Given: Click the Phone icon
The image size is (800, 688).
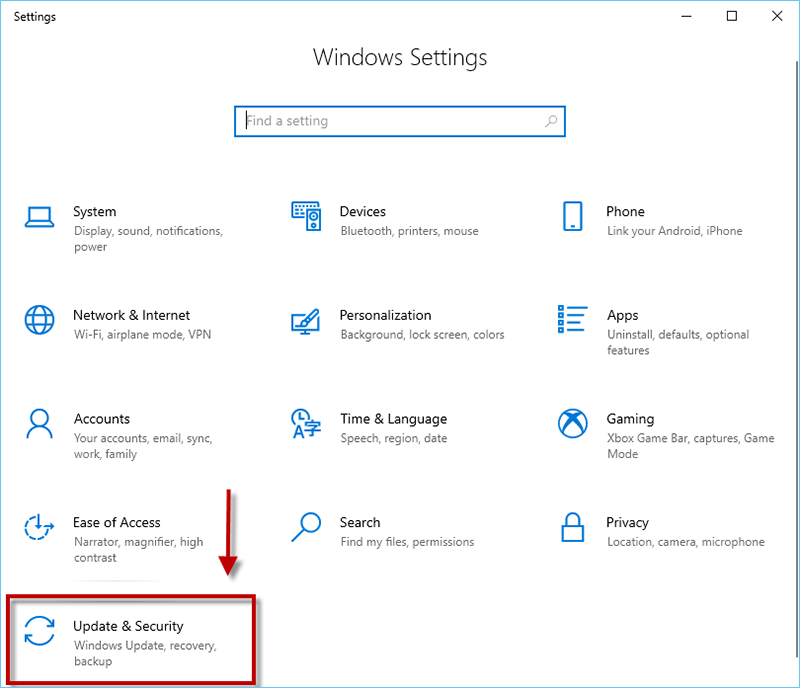Looking at the screenshot, I should pyautogui.click(x=572, y=216).
